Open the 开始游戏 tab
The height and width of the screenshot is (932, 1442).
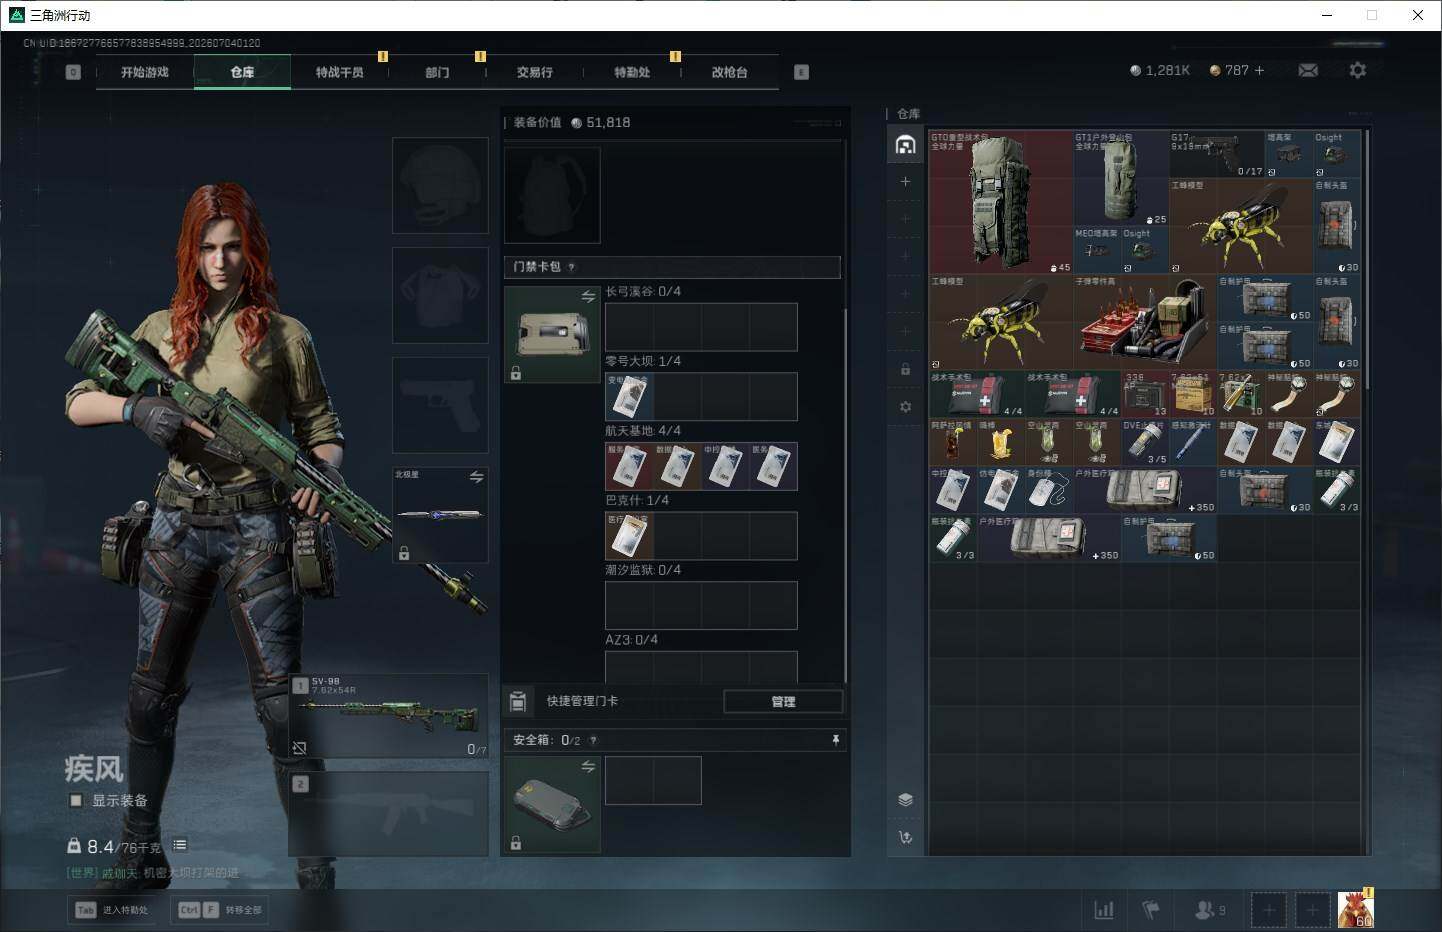(145, 72)
